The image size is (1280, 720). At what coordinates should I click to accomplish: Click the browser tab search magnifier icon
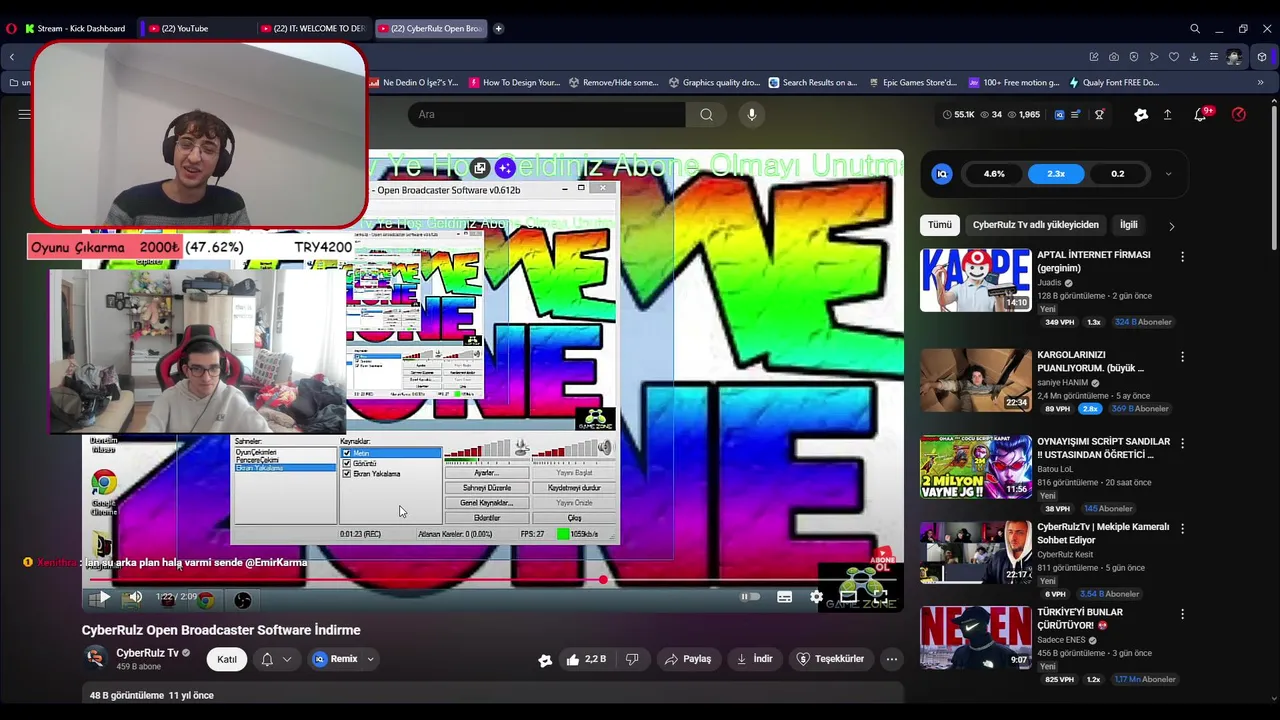(1195, 28)
